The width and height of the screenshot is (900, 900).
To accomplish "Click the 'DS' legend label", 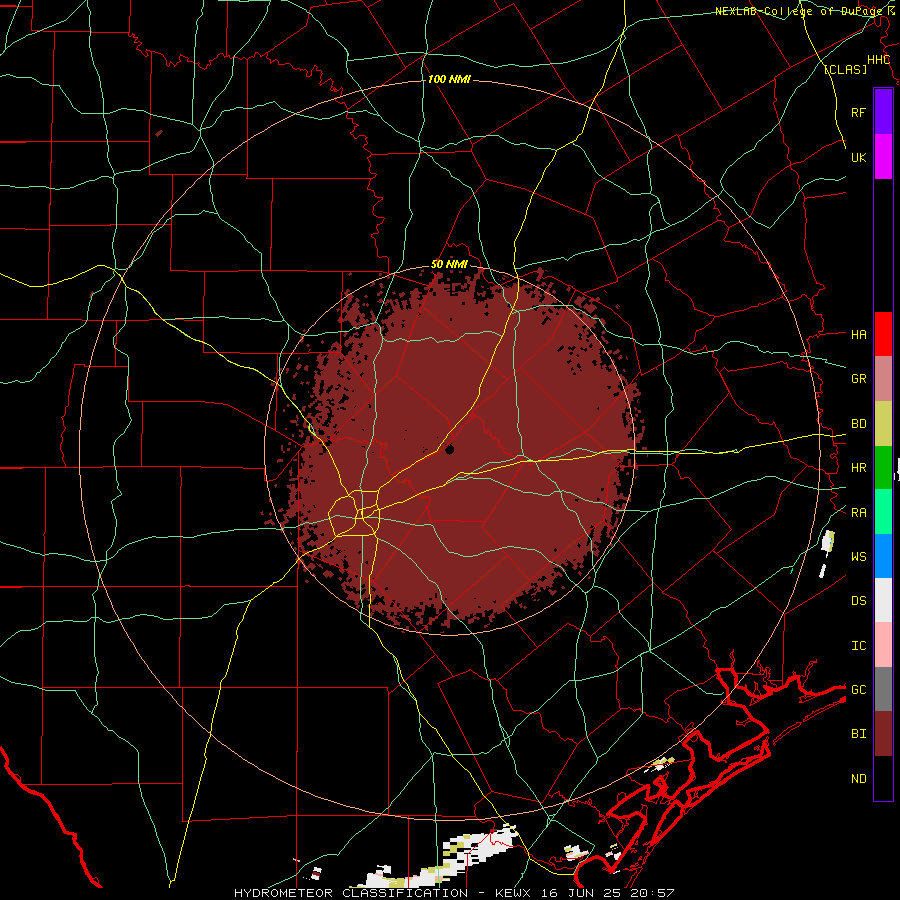I will (x=858, y=601).
